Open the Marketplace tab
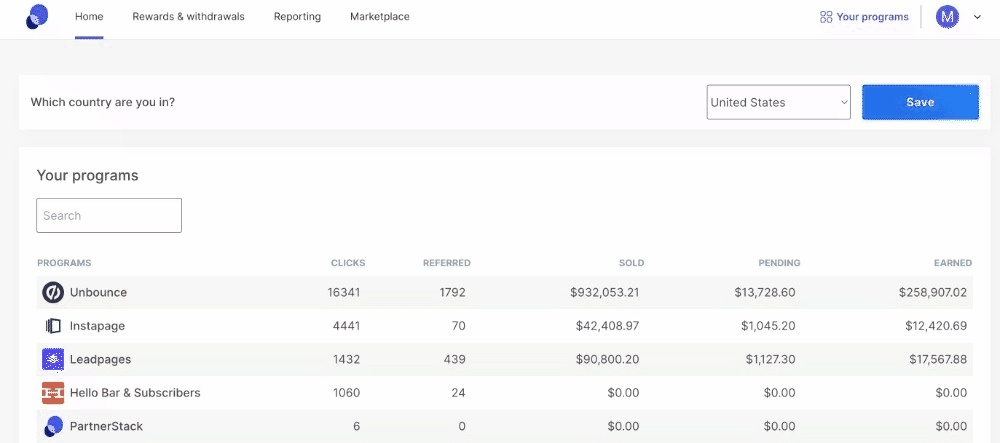 379,17
